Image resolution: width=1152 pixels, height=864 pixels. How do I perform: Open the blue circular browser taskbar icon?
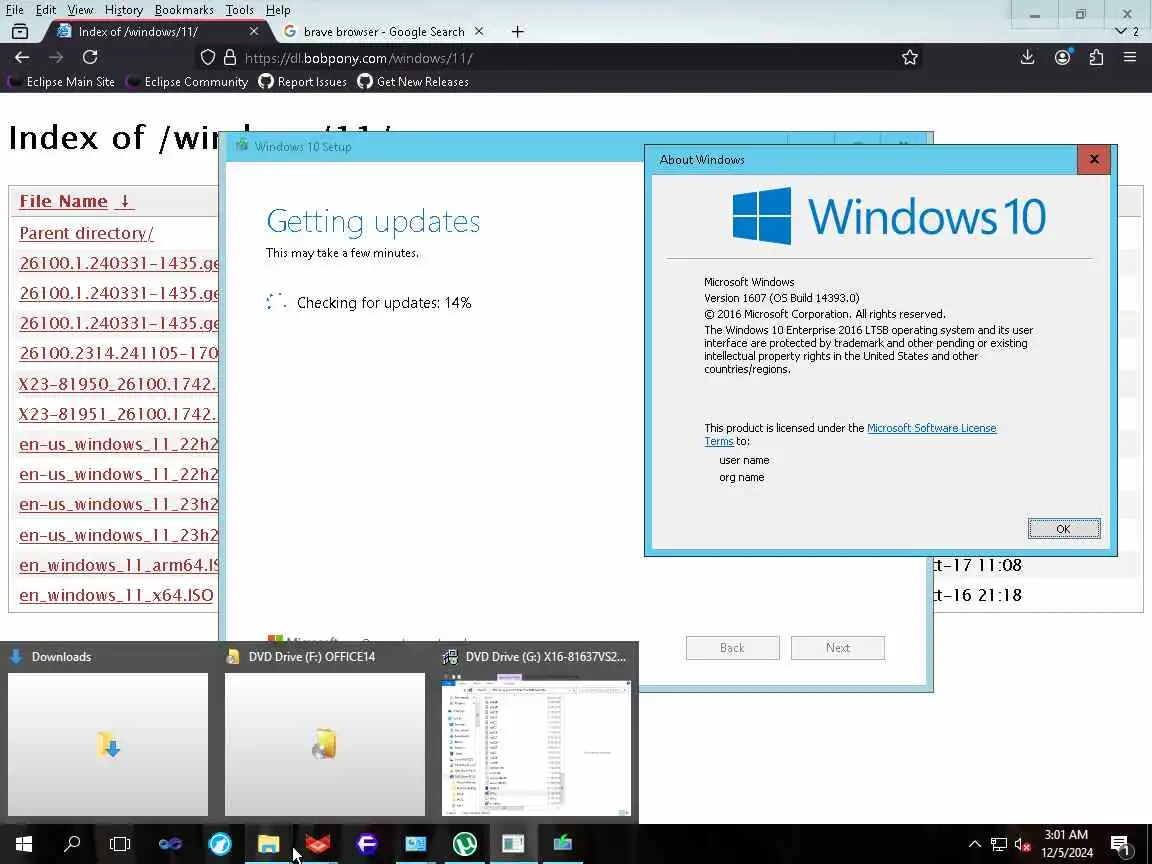pyautogui.click(x=219, y=843)
